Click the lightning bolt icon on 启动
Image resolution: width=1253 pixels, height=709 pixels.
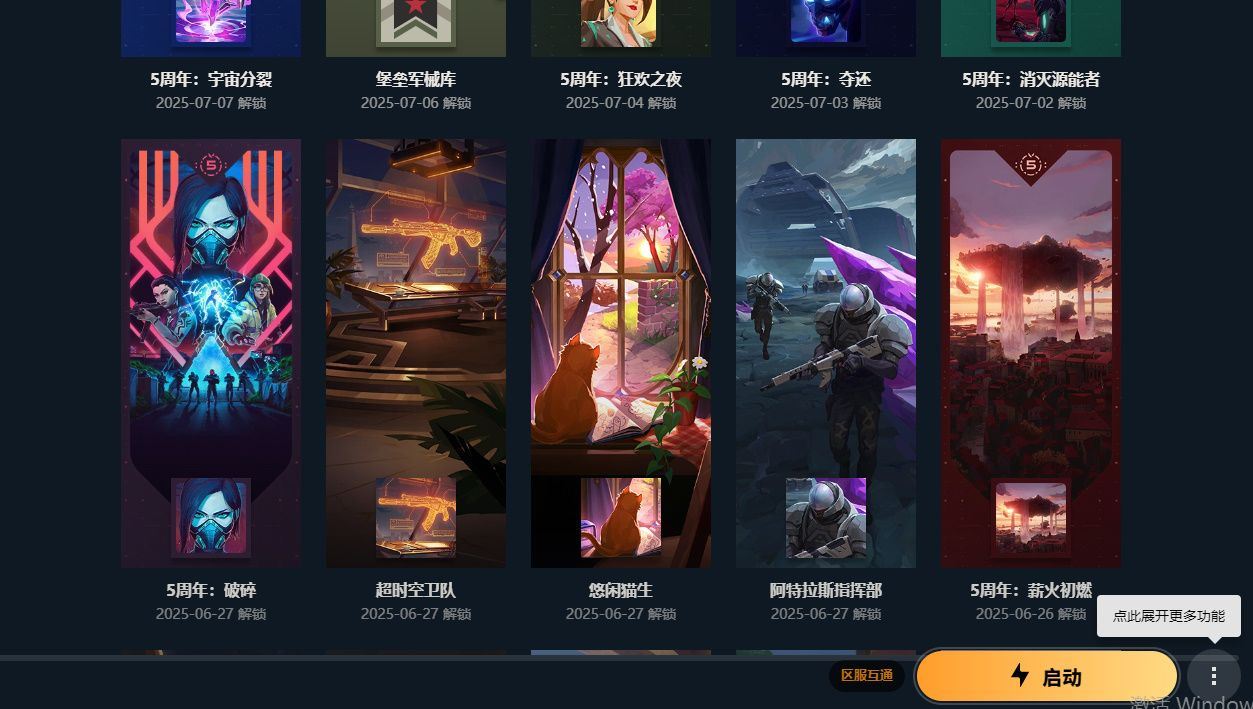pos(1020,675)
